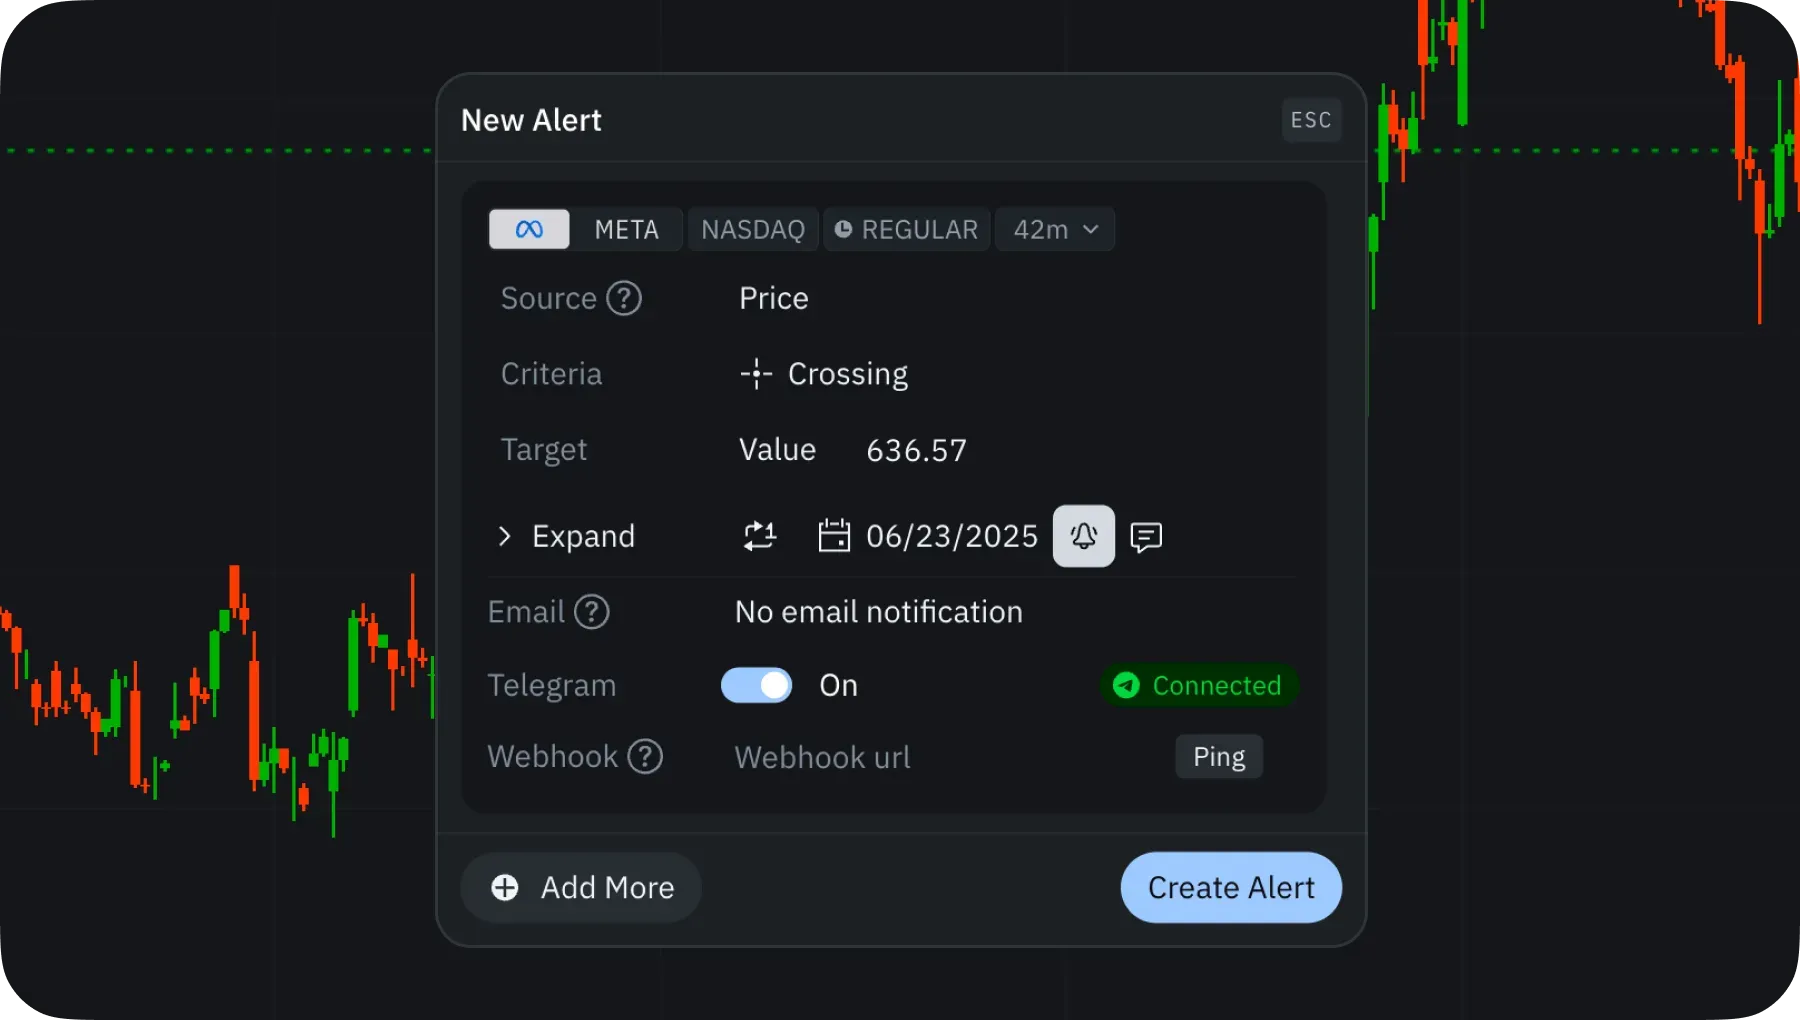Open the expiration calendar icon
Screen dimensions: 1800x1020
(834, 536)
